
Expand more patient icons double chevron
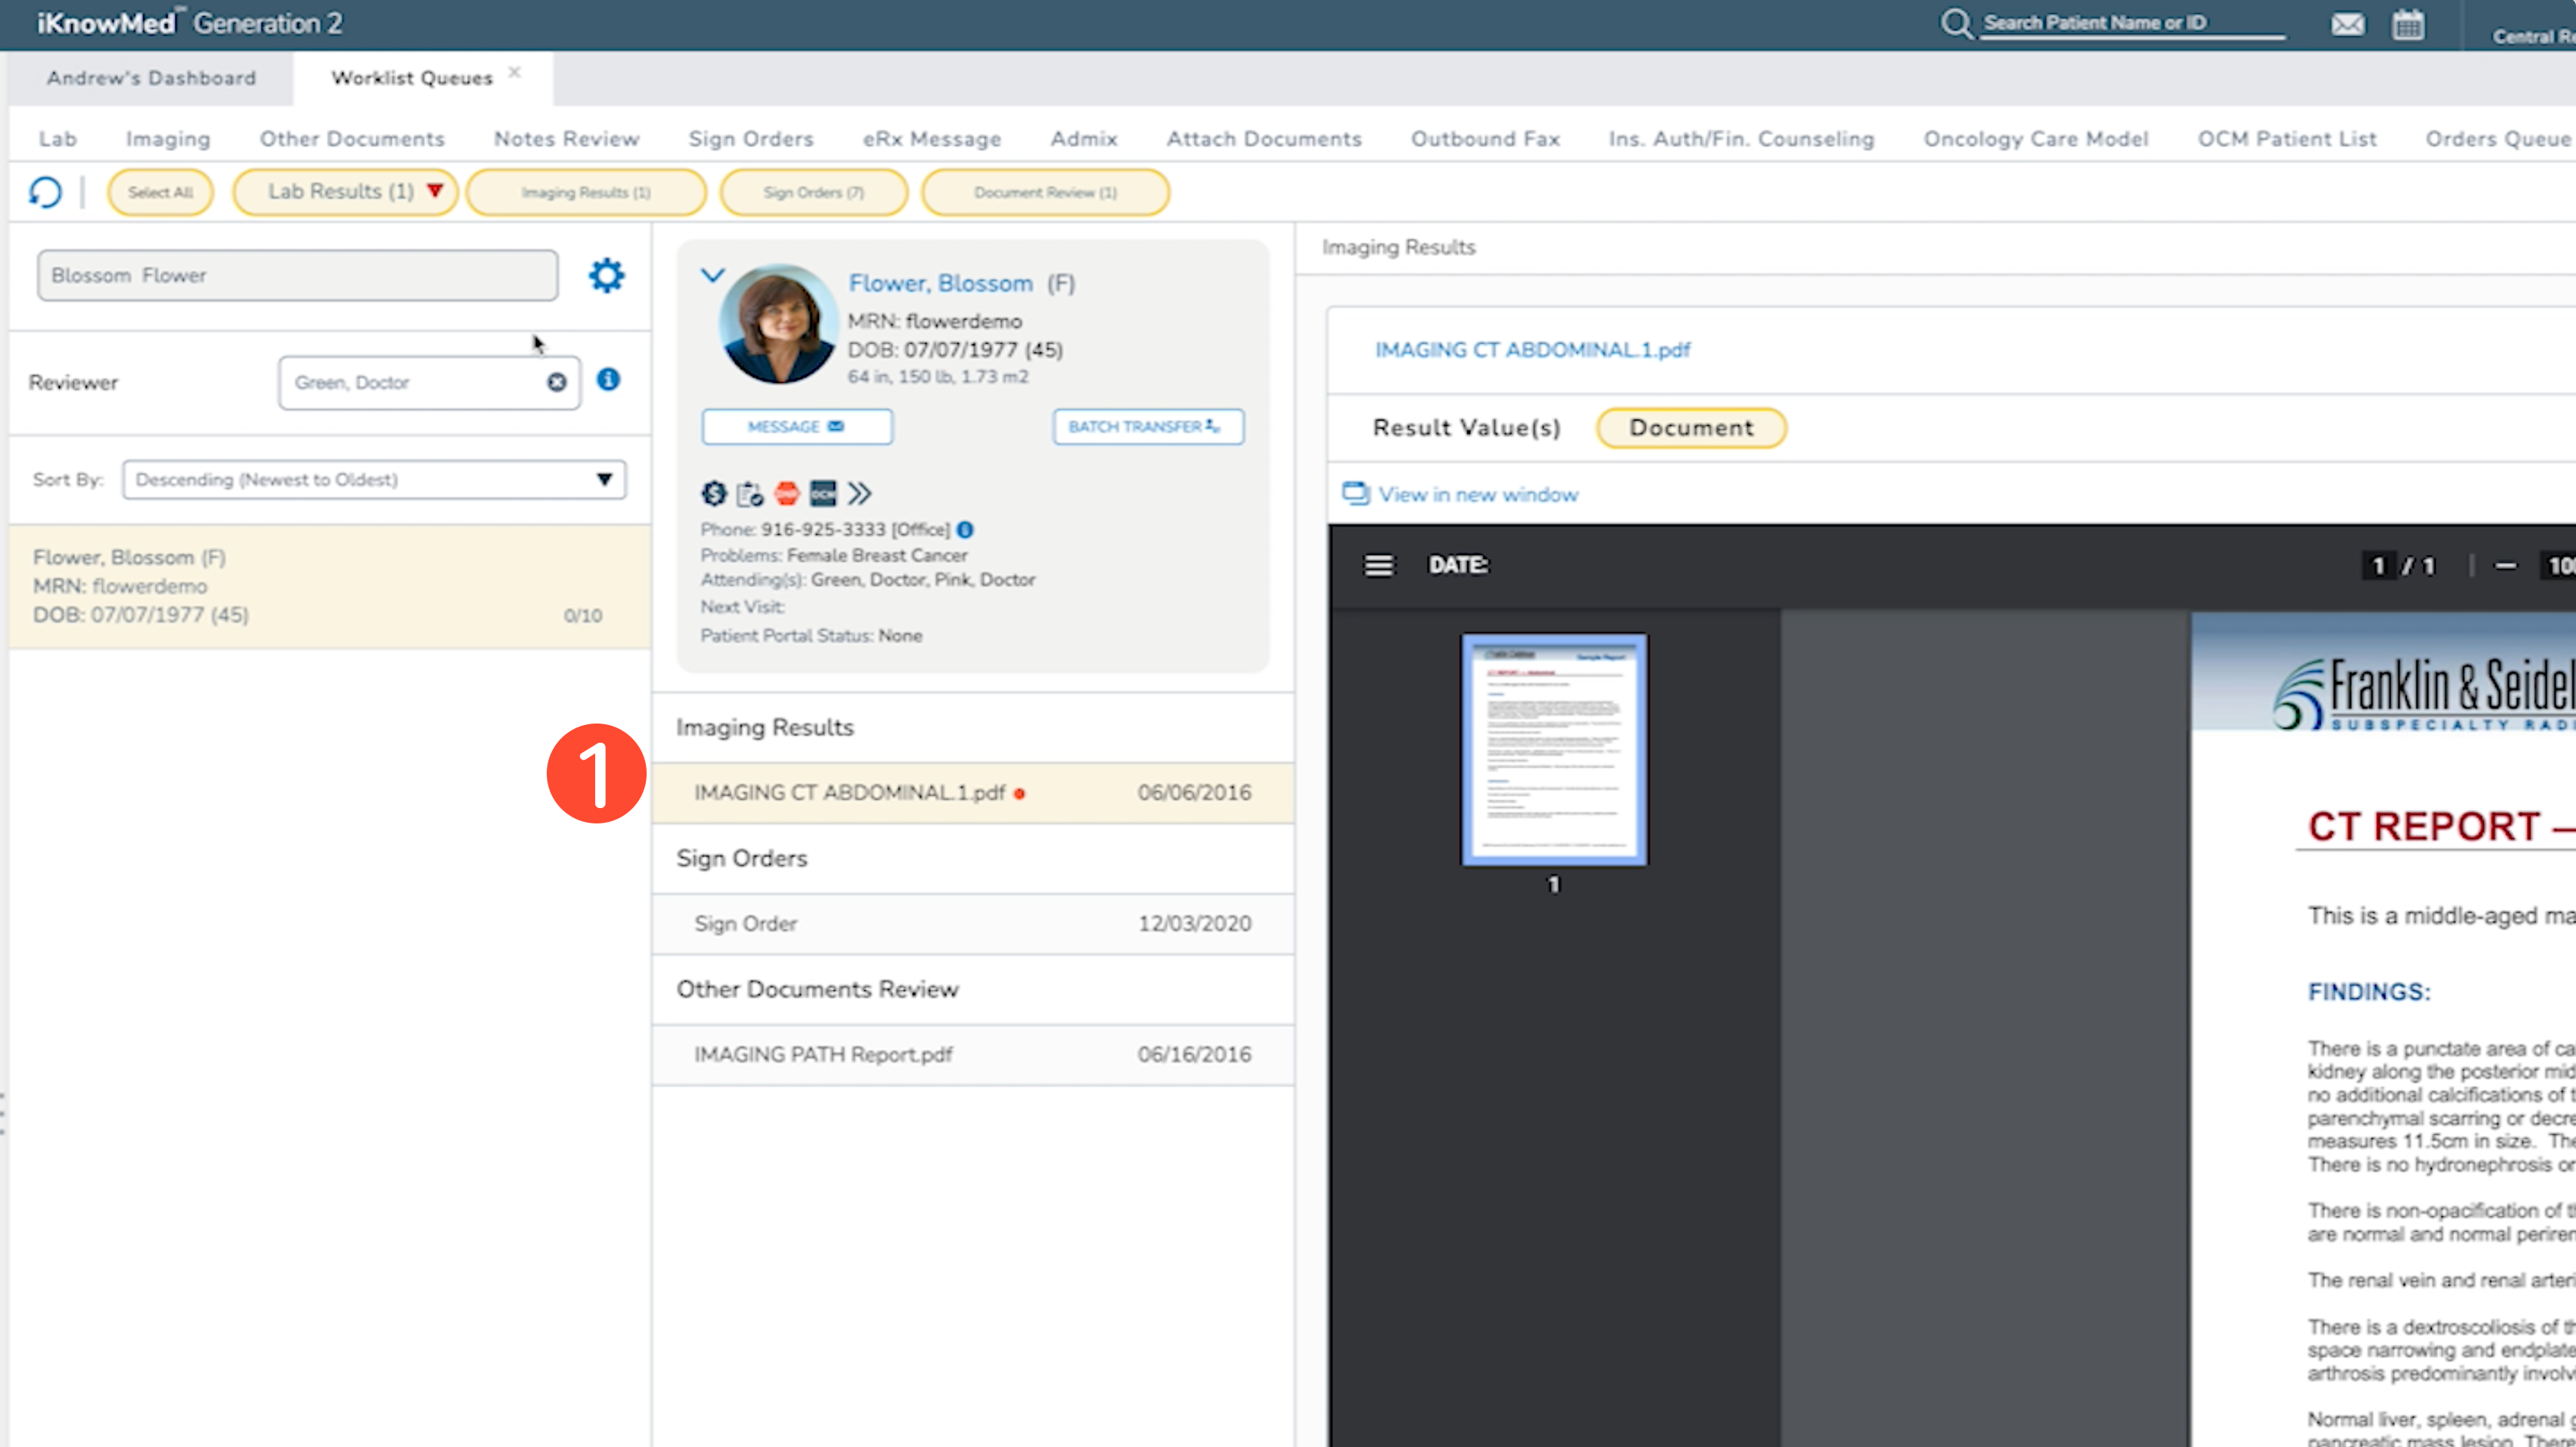point(859,493)
